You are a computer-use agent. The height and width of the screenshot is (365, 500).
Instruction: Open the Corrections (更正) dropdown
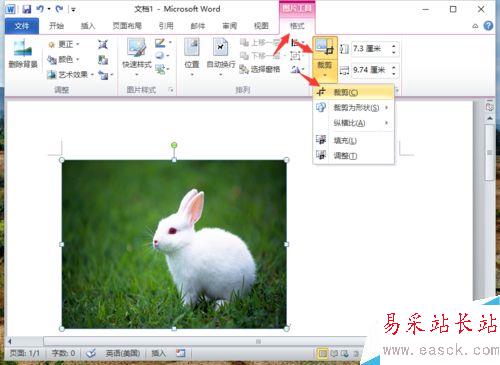click(64, 44)
